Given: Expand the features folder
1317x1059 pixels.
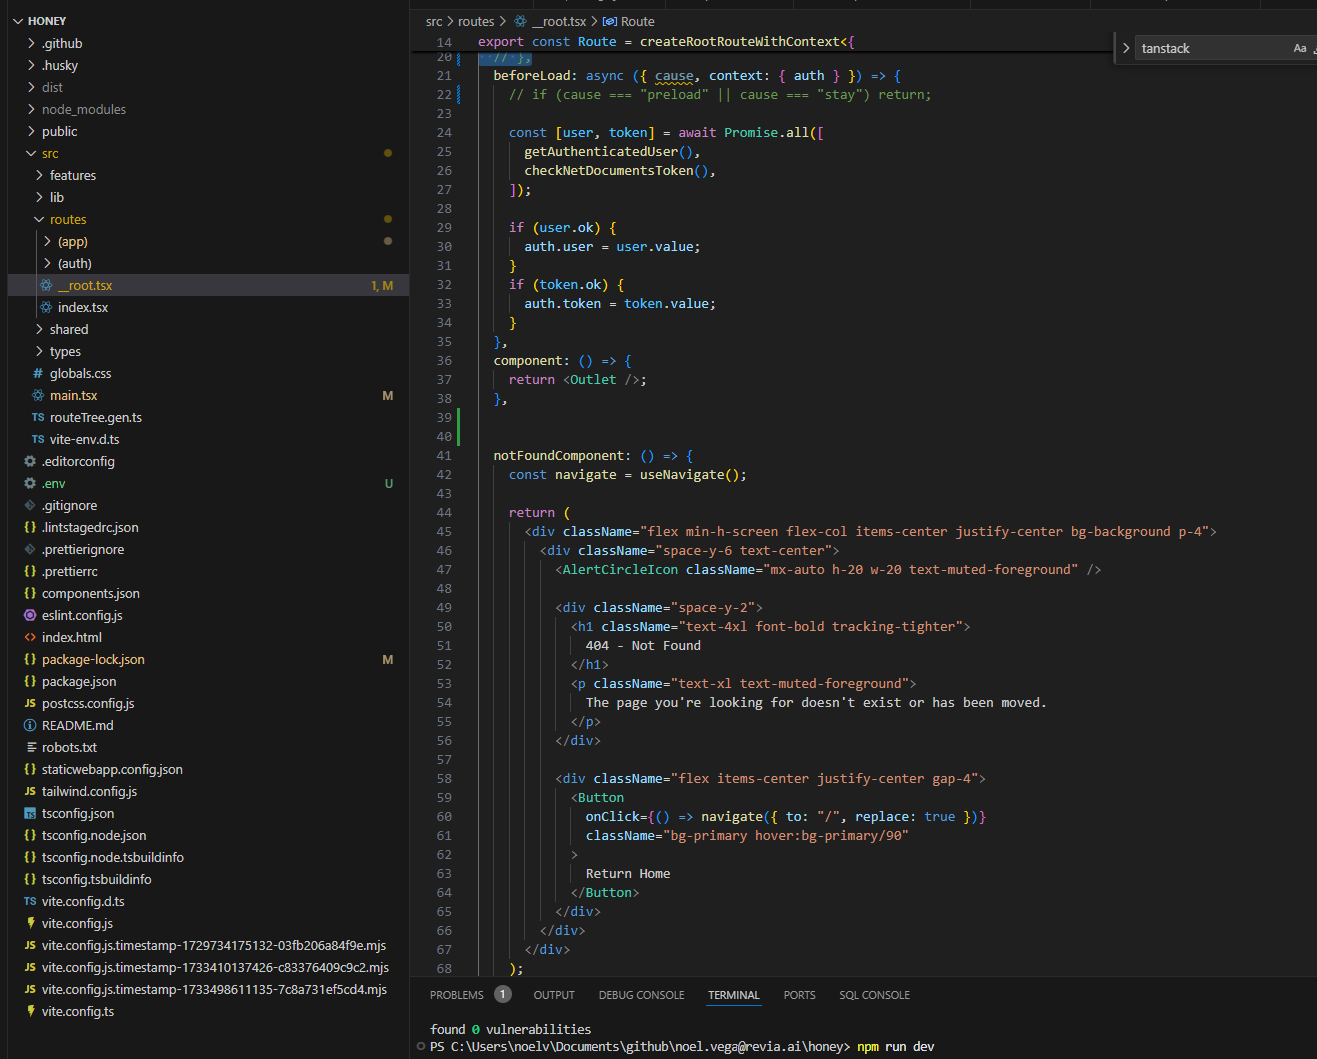Looking at the screenshot, I should pyautogui.click(x=39, y=175).
